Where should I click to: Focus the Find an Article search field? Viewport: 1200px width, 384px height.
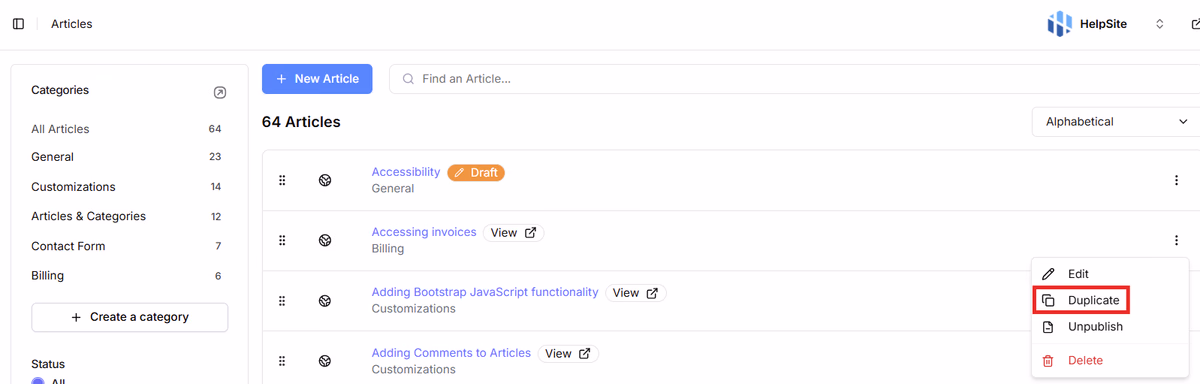pyautogui.click(x=795, y=79)
